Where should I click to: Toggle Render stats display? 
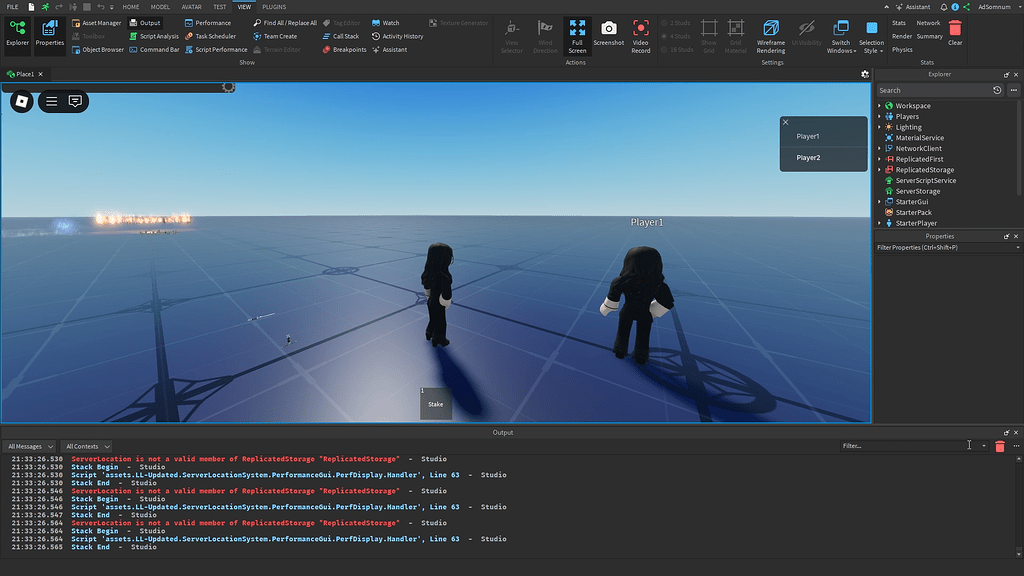click(902, 37)
